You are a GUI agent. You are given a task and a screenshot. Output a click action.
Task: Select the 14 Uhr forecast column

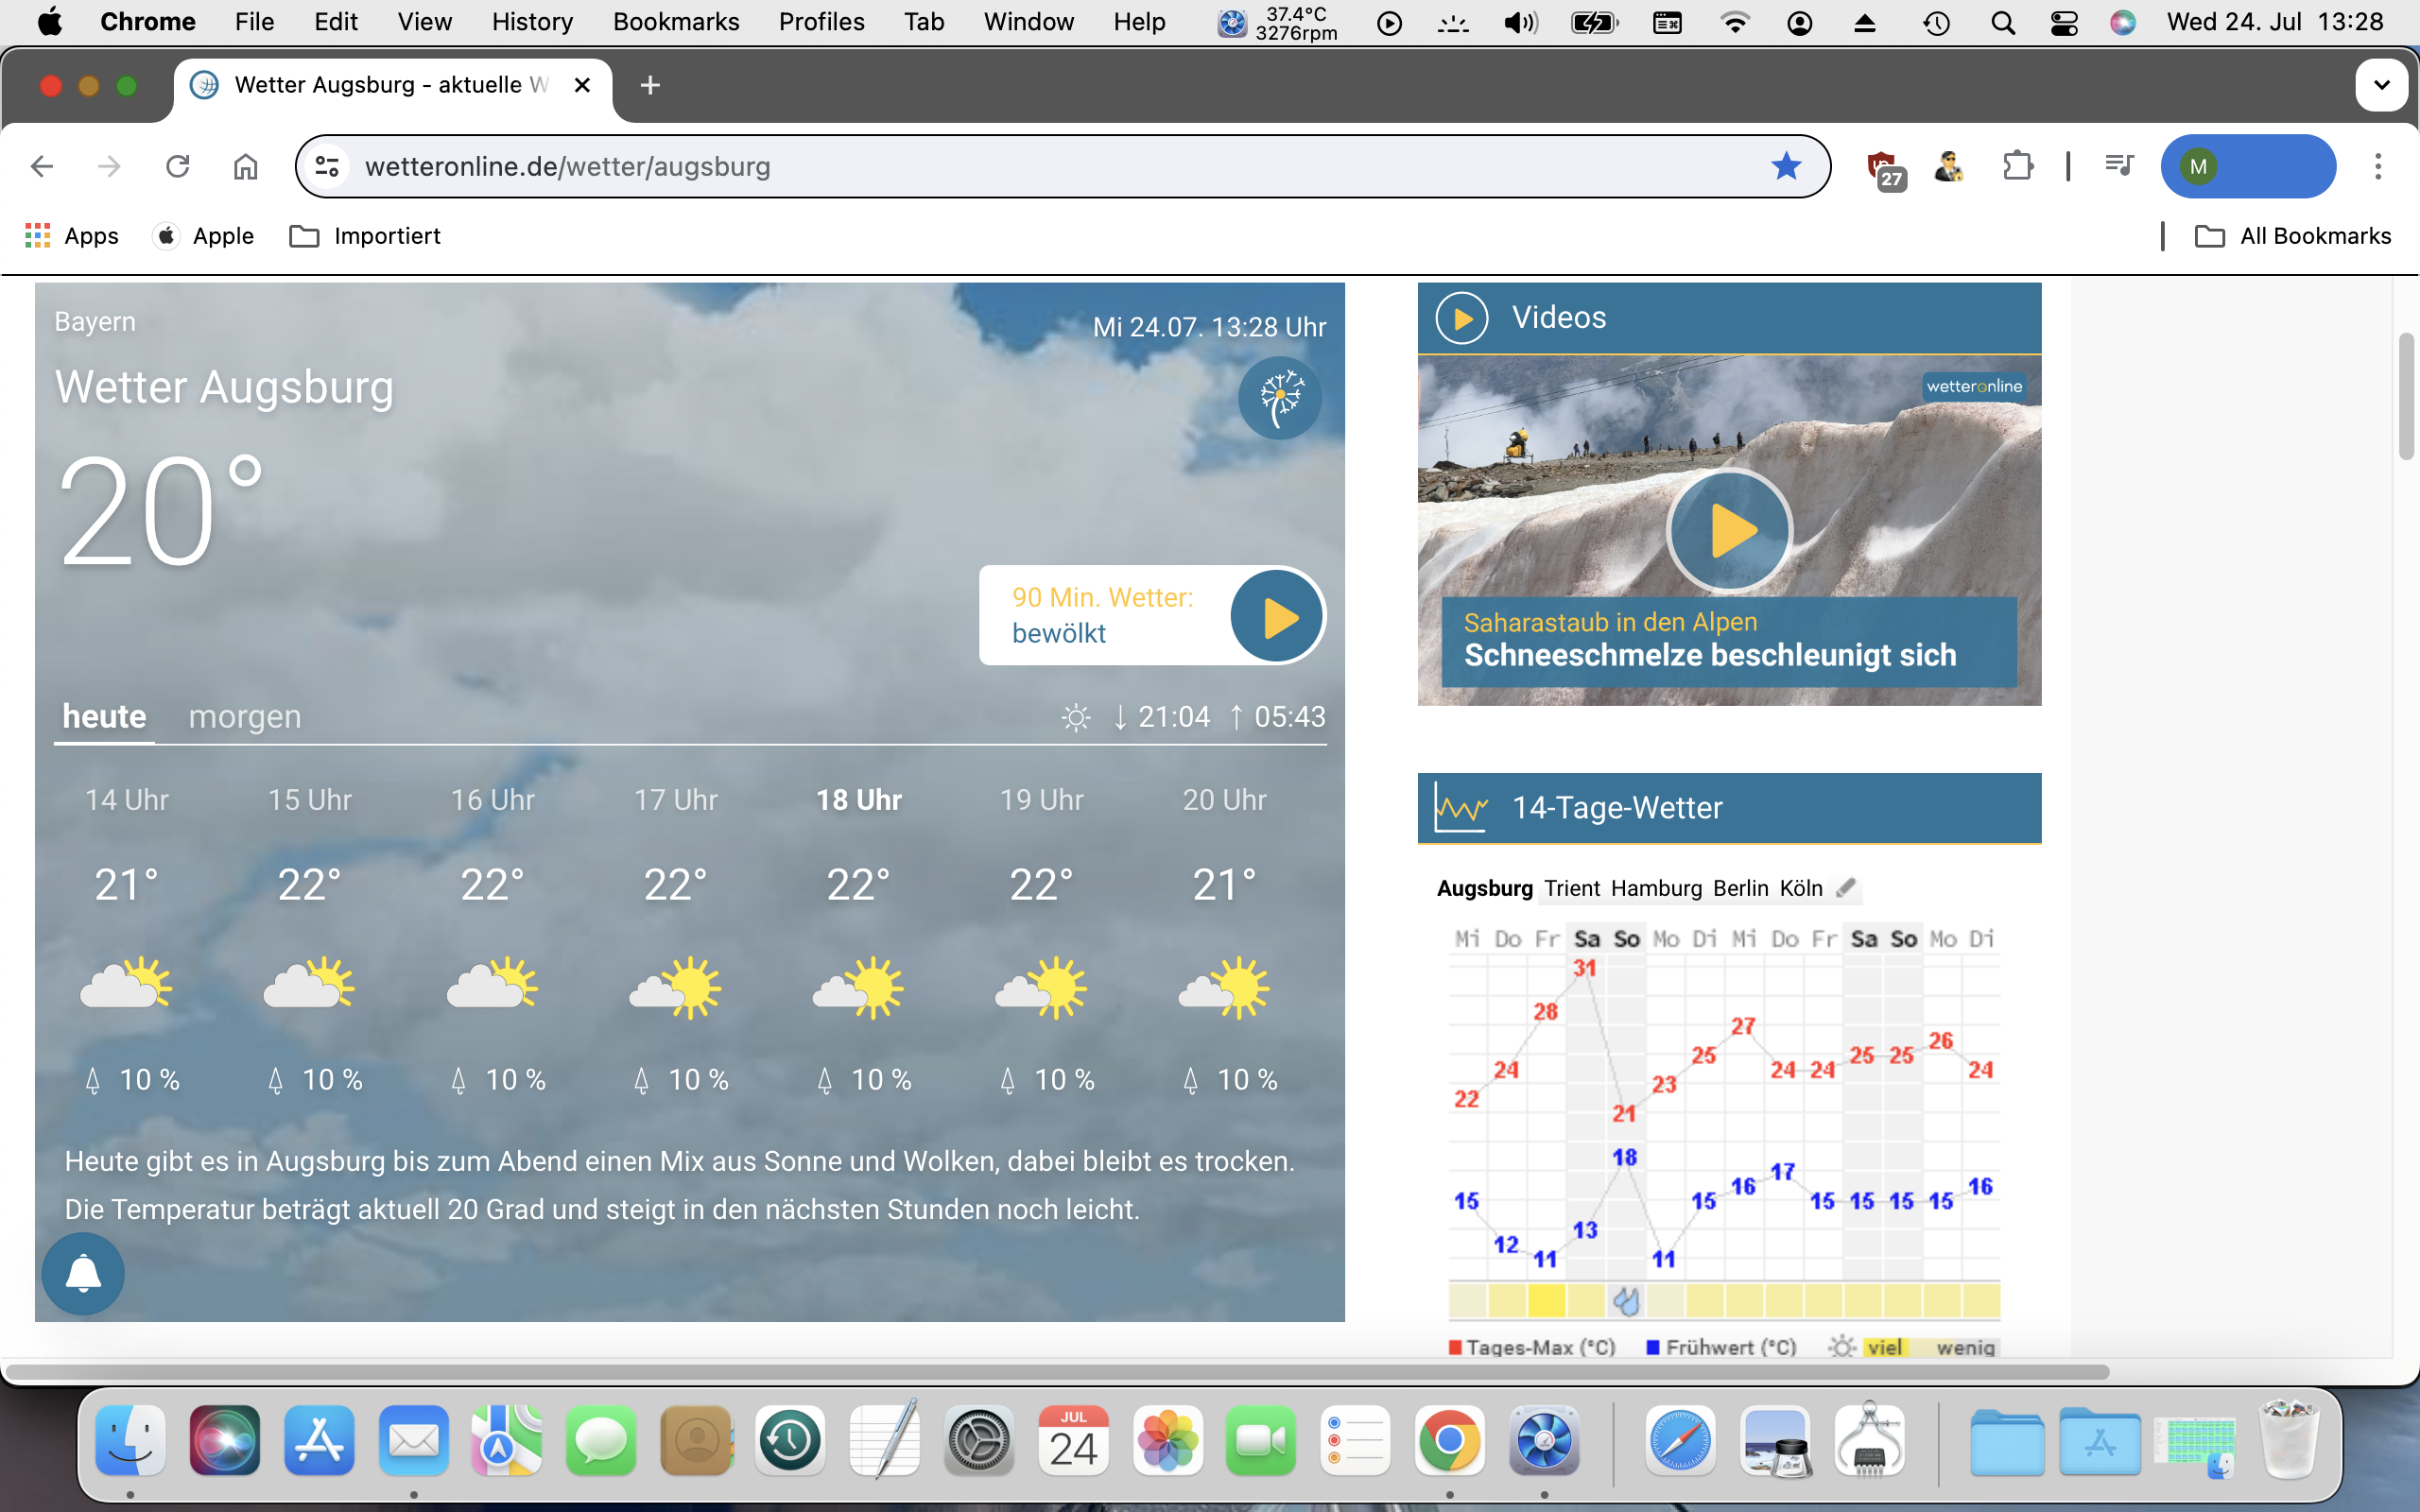pyautogui.click(x=127, y=940)
